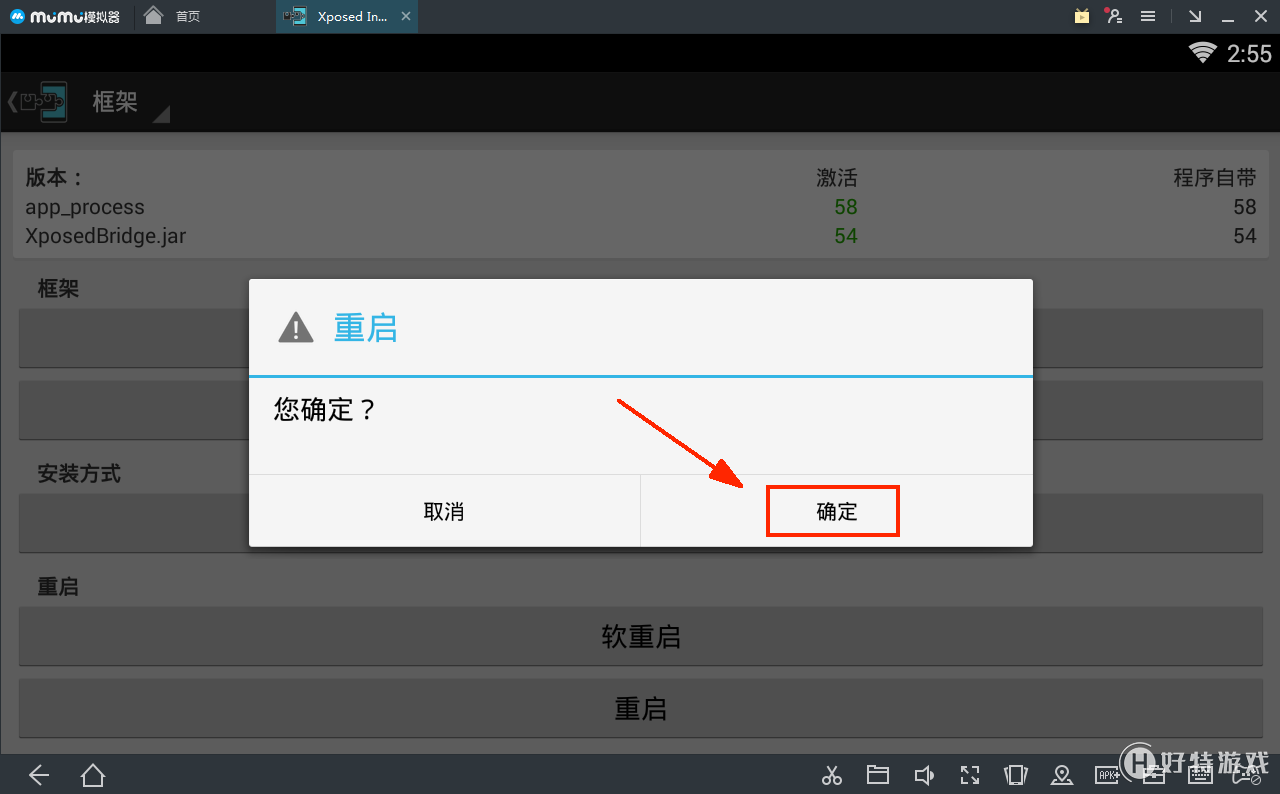
Task: Open the yellow TV video icon
Action: point(1082,16)
